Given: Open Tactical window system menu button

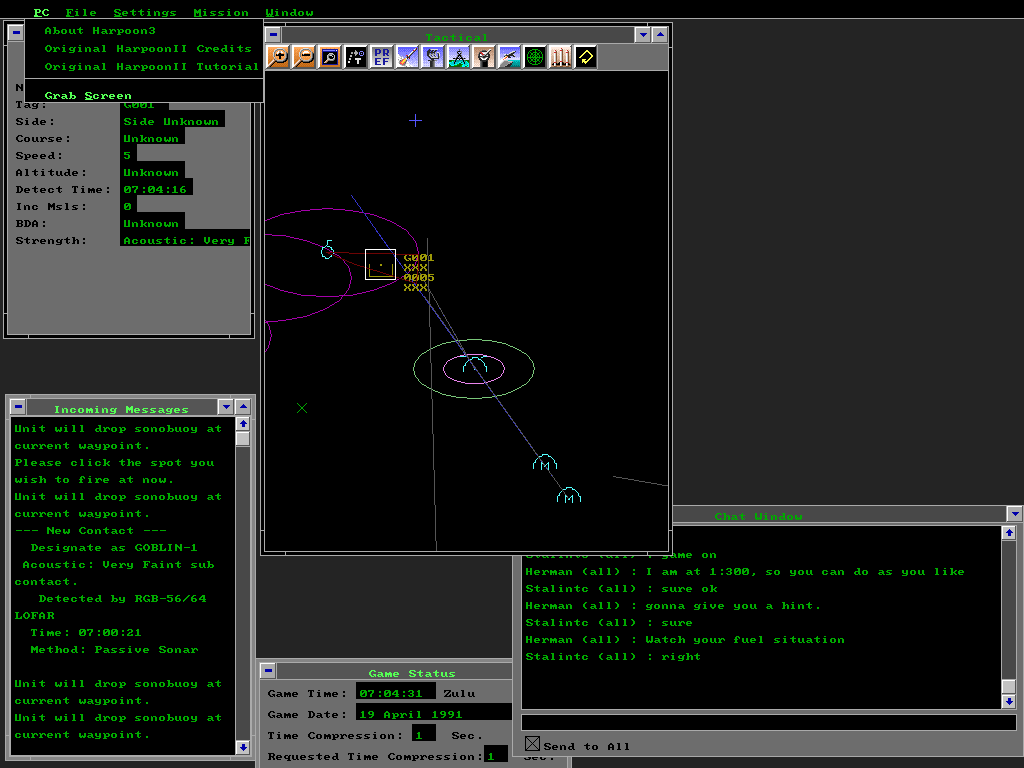Looking at the screenshot, I should click(274, 35).
